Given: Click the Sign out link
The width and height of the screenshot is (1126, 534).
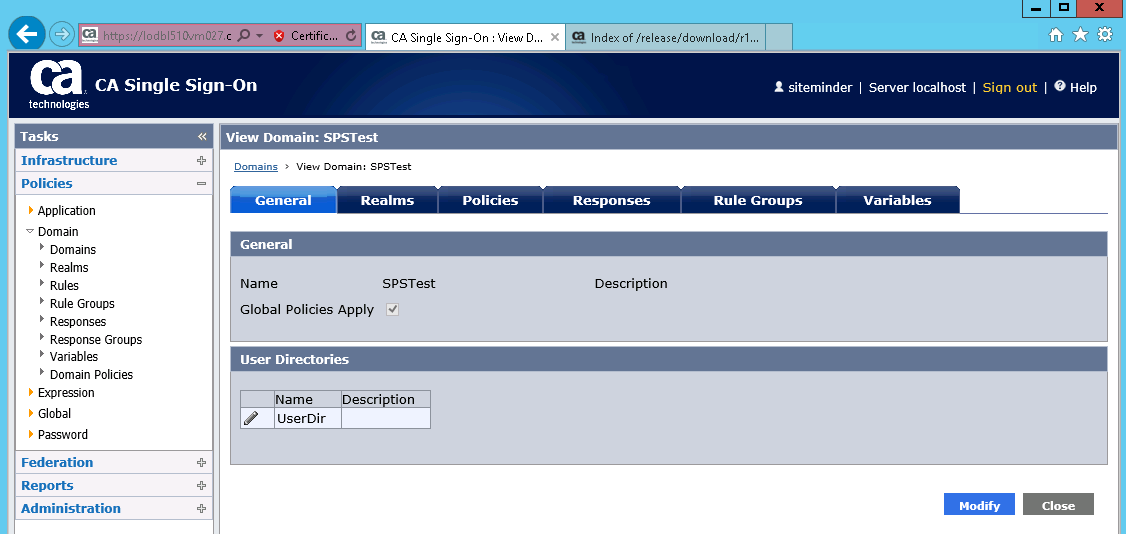Looking at the screenshot, I should pos(1010,88).
